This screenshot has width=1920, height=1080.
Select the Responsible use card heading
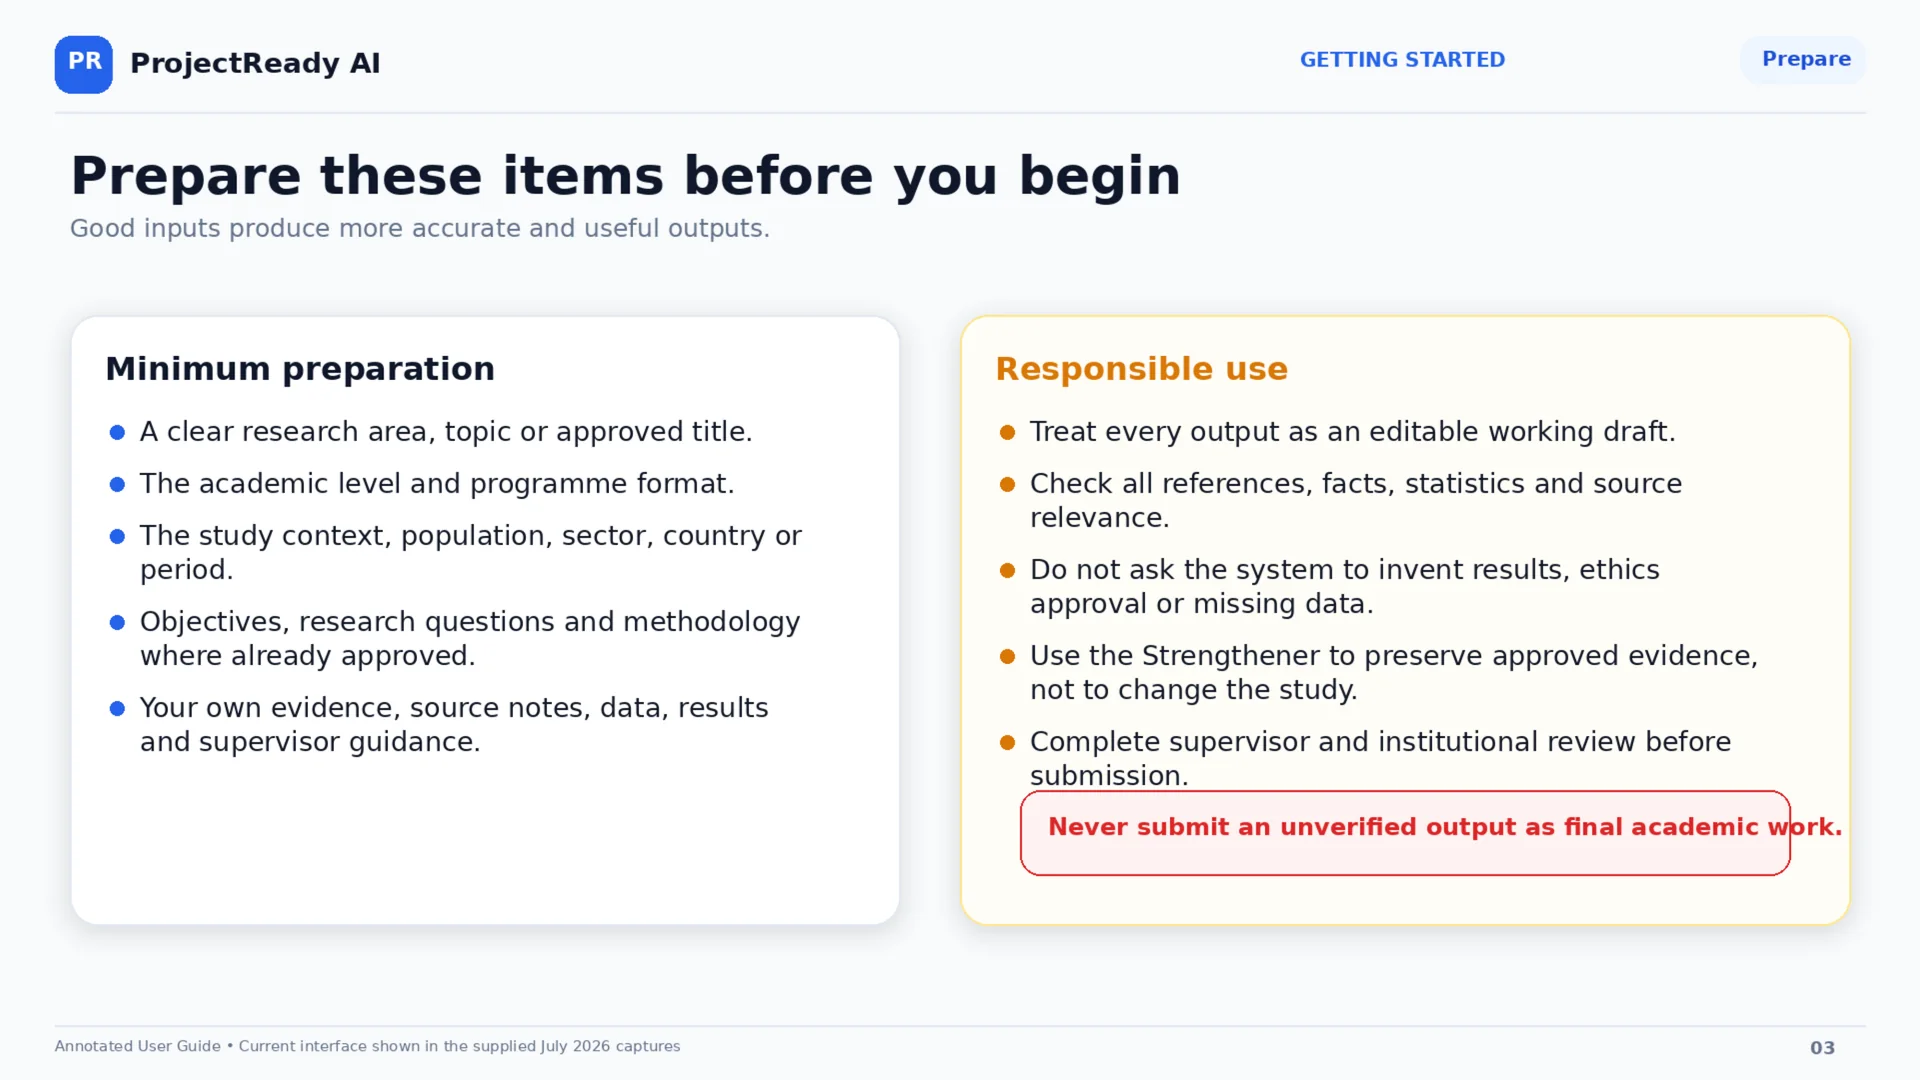pyautogui.click(x=1141, y=369)
